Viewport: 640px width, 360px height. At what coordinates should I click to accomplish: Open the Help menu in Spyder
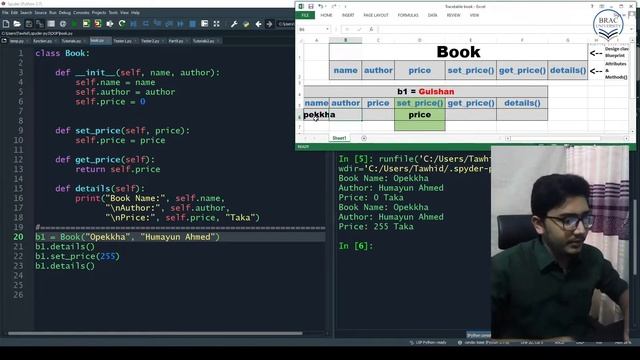135,13
